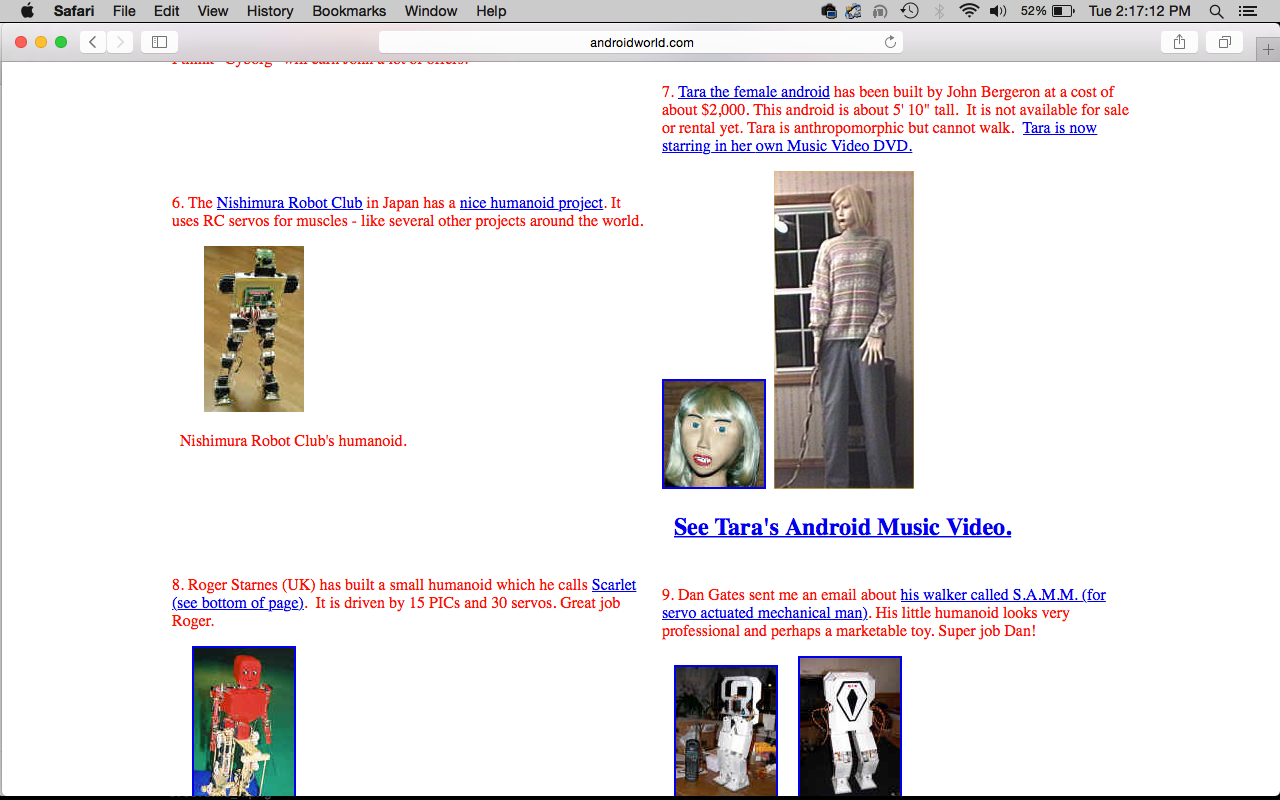Click the 'Nishimura Robot Club's humanoid.' caption
The image size is (1280, 800).
click(x=293, y=441)
